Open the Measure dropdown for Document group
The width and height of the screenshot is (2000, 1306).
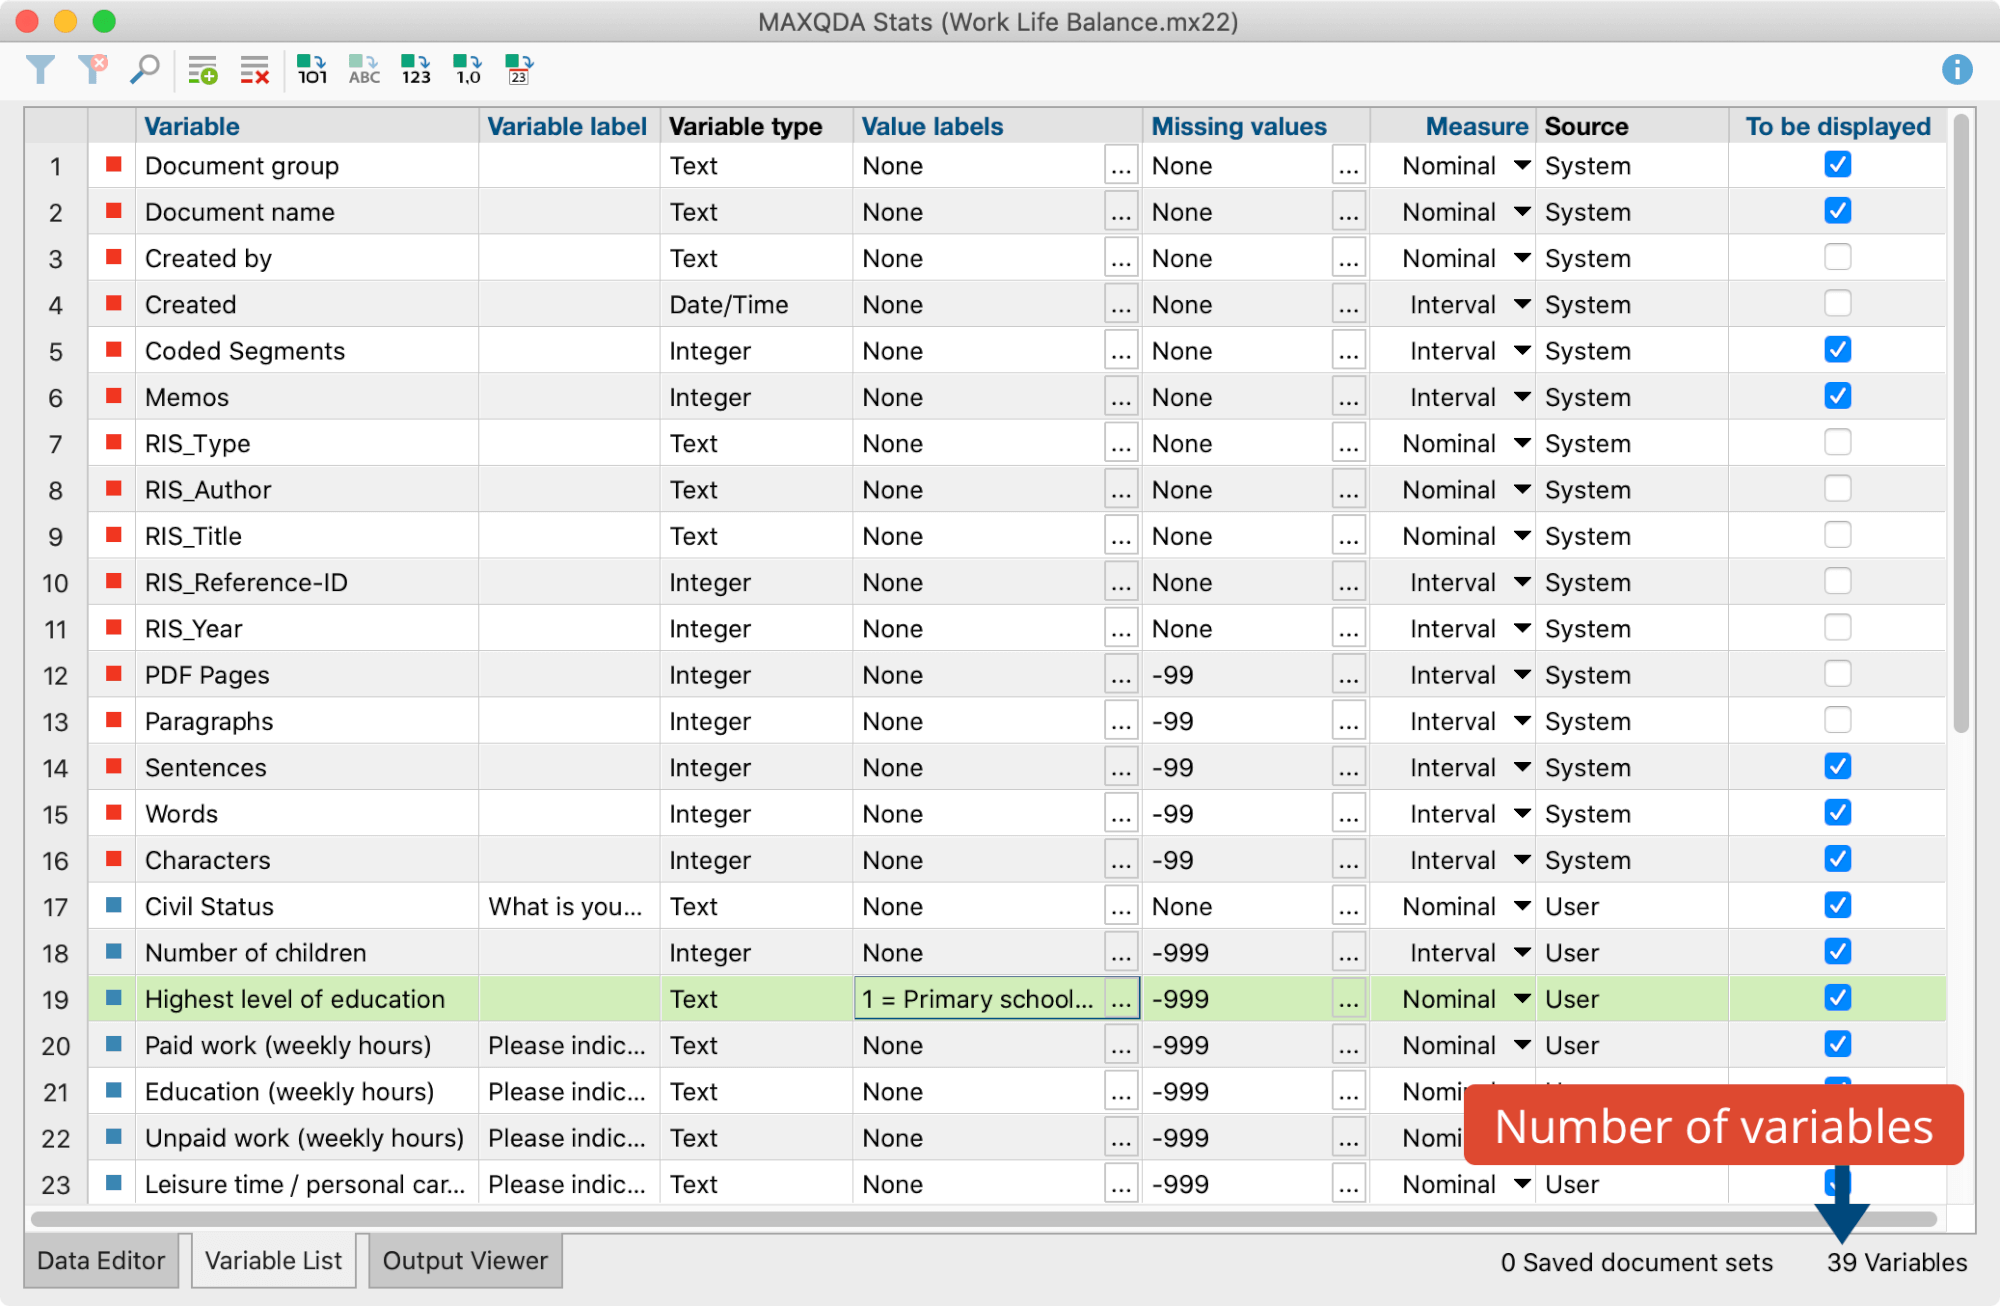(x=1520, y=165)
